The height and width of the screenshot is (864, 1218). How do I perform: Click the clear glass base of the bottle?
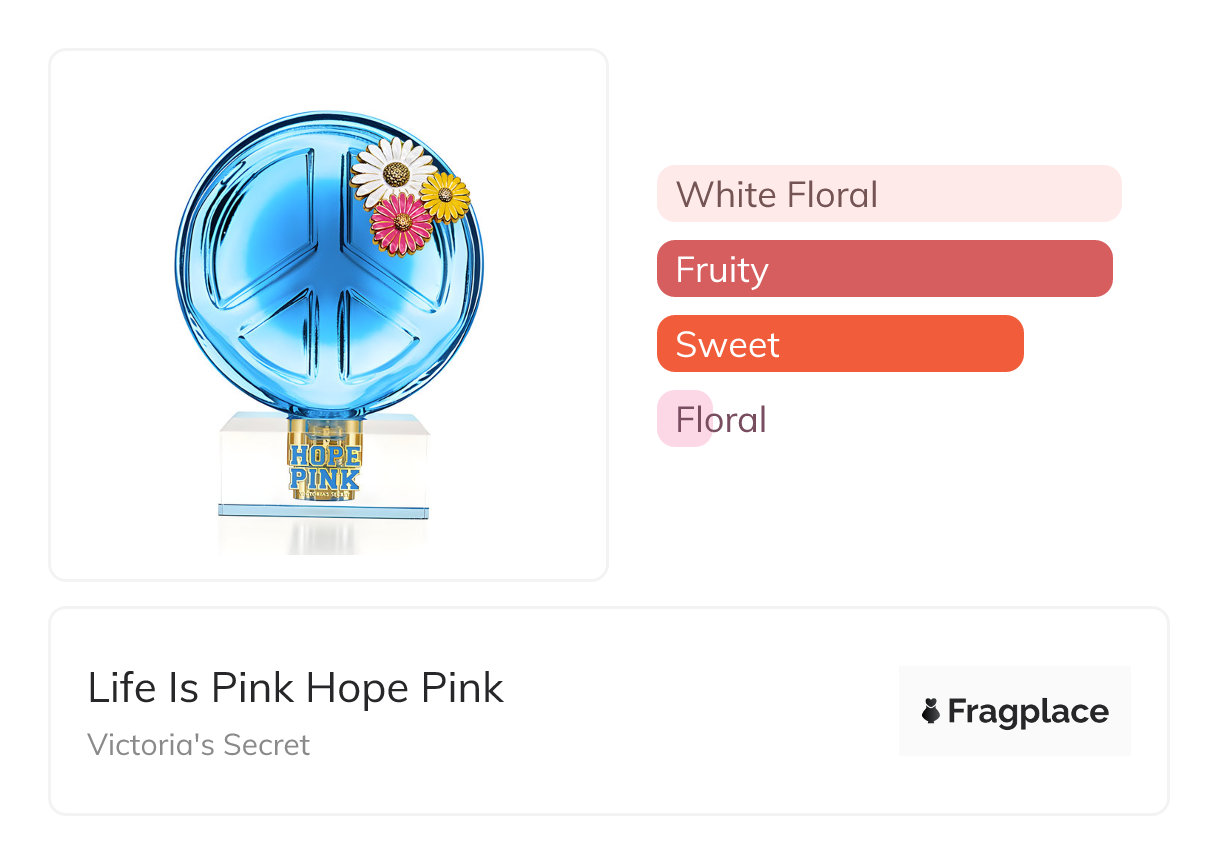coord(250,465)
